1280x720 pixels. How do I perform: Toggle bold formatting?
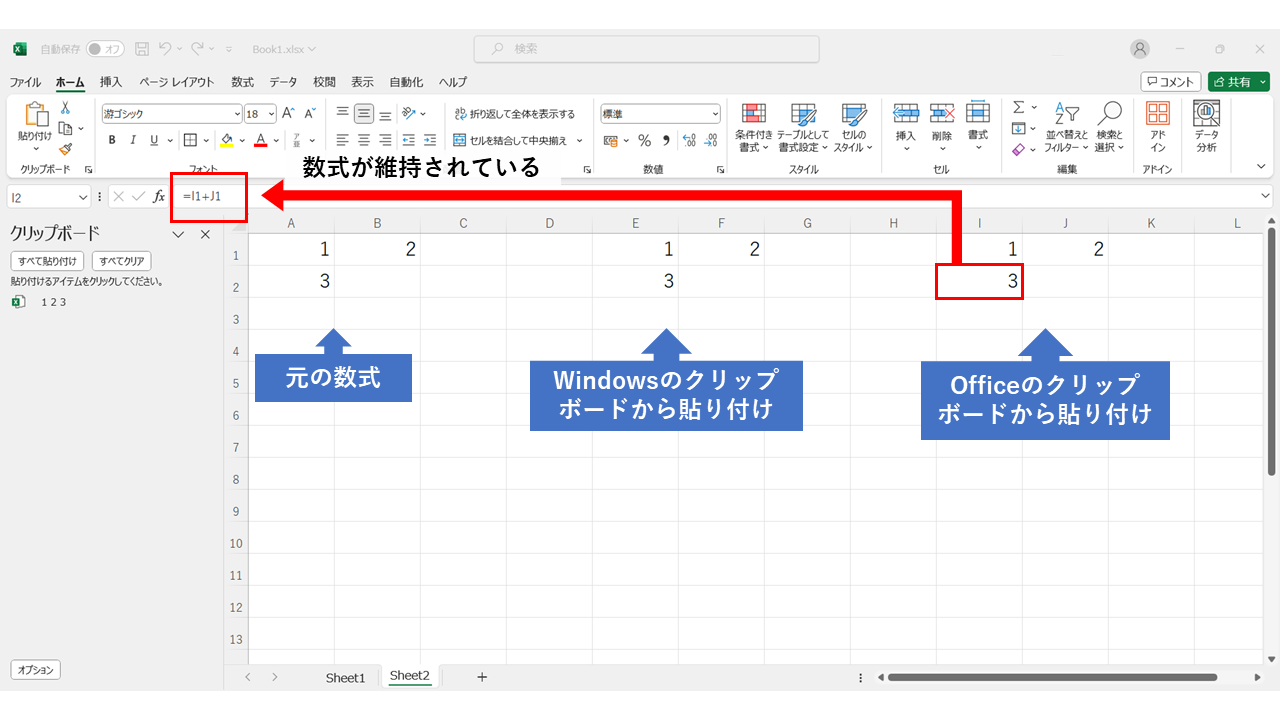(x=112, y=140)
